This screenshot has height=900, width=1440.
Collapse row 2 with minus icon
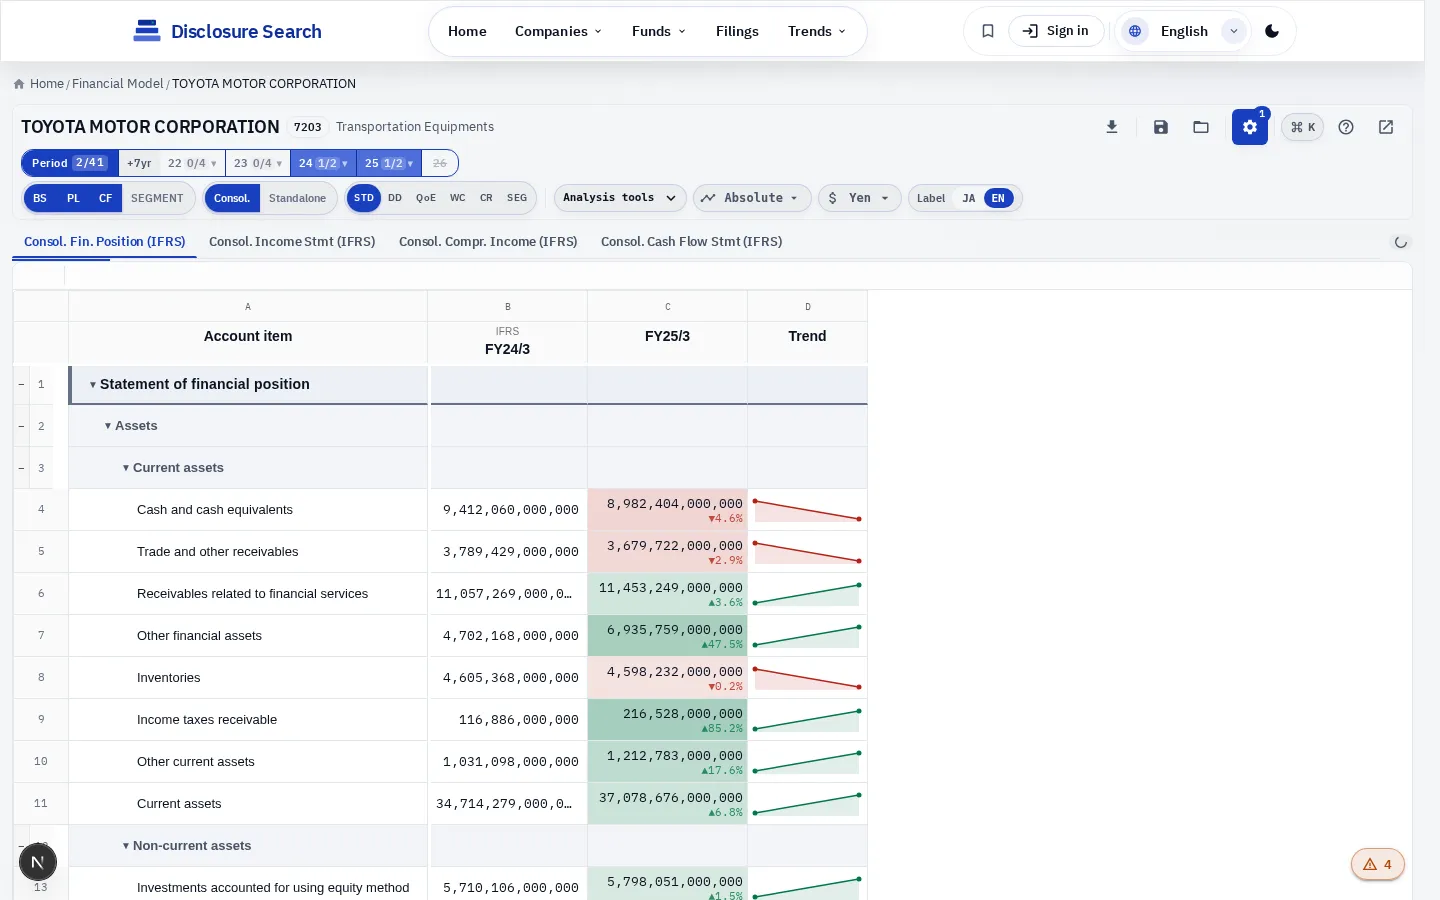pyautogui.click(x=21, y=426)
